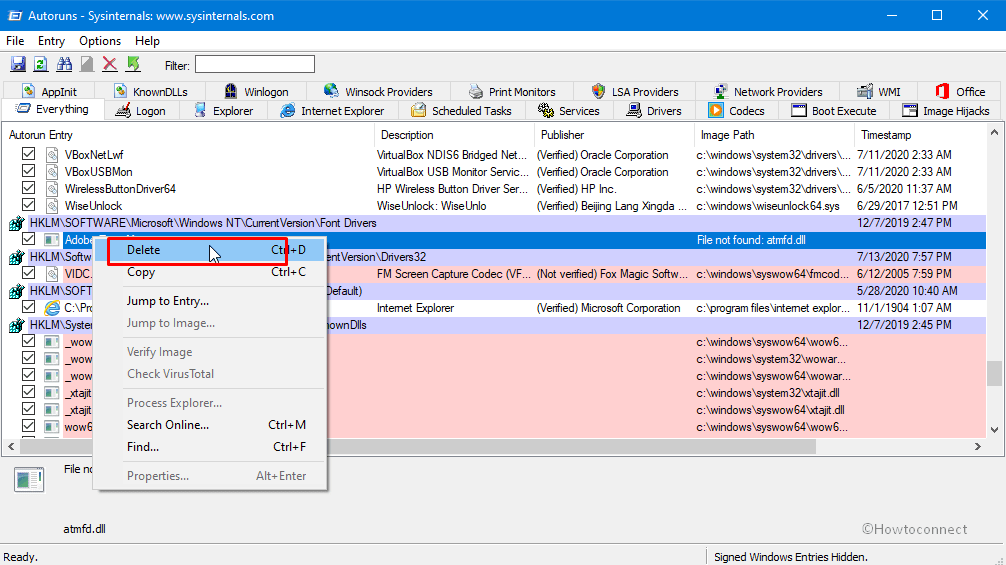The image size is (1006, 565).
Task: Toggle the _xtajit system32 entry checkbox
Action: [28, 392]
